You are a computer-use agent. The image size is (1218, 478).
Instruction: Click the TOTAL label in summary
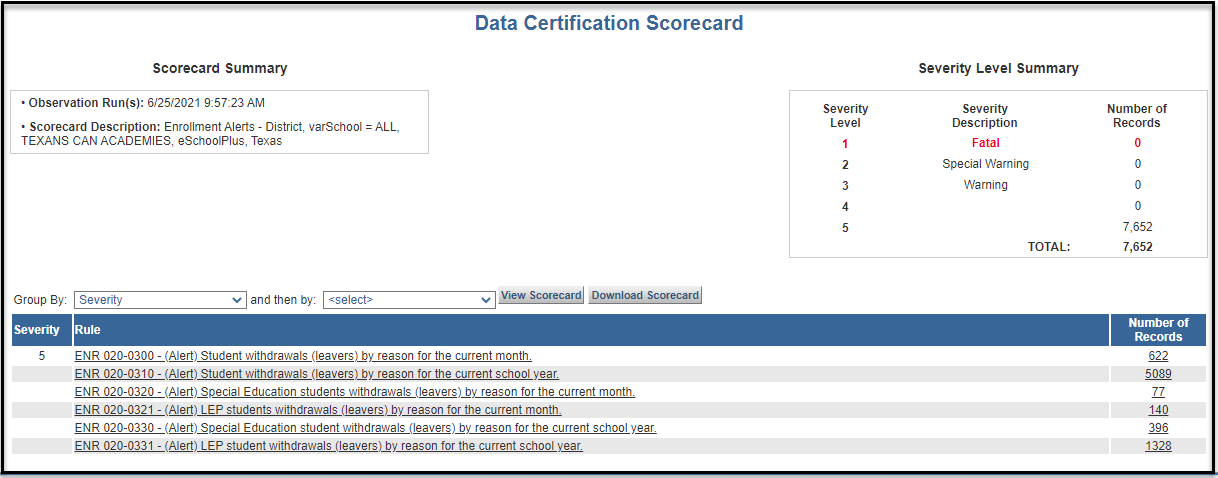point(1049,247)
